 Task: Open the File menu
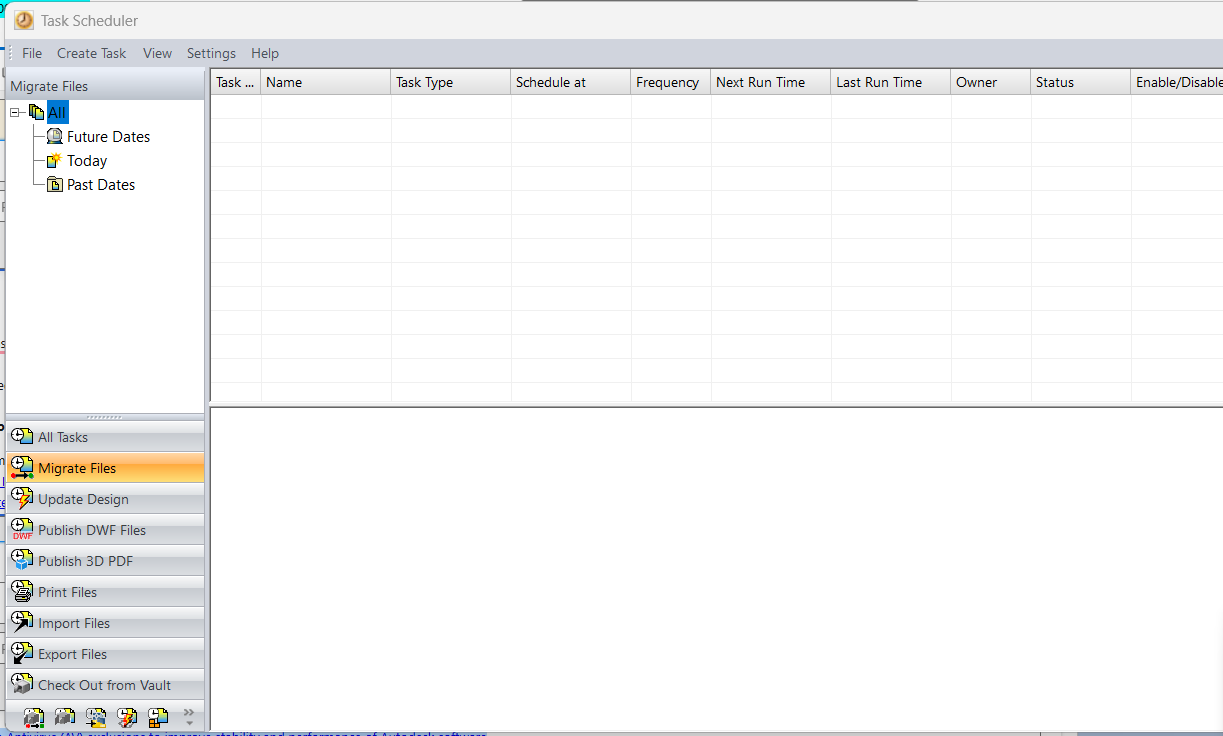(32, 53)
